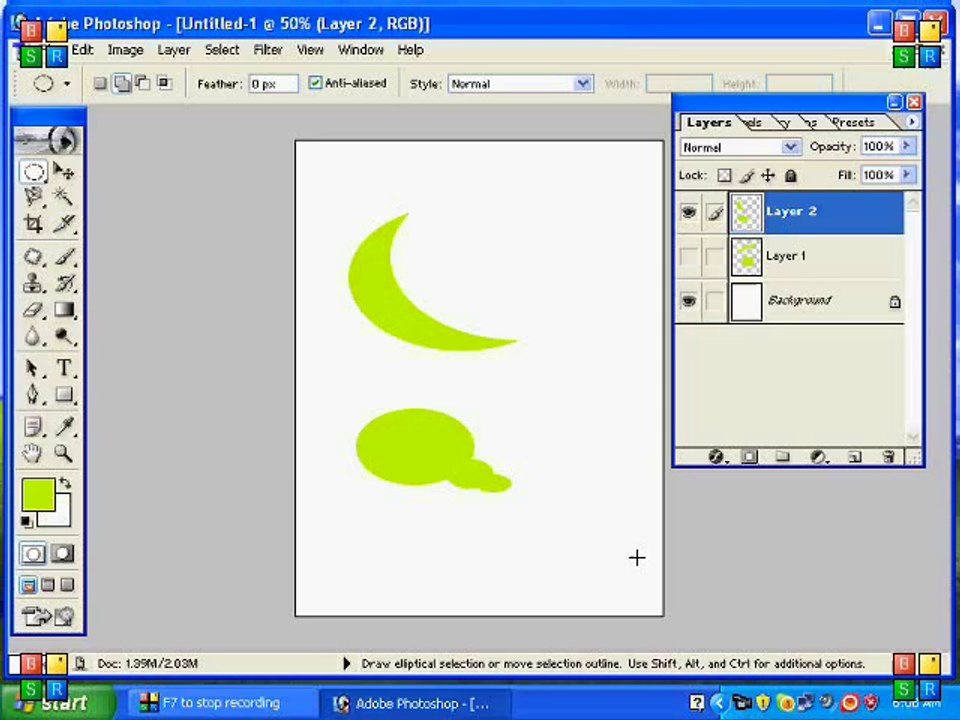Open the Filter menu
The image size is (960, 720).
[x=268, y=50]
